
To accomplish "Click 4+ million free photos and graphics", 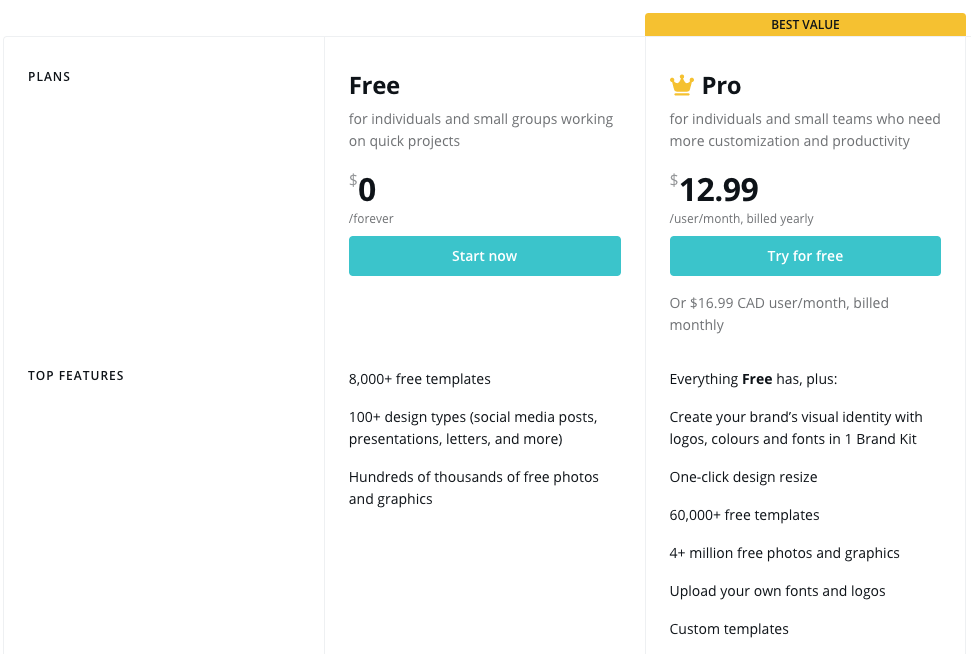I will [784, 553].
